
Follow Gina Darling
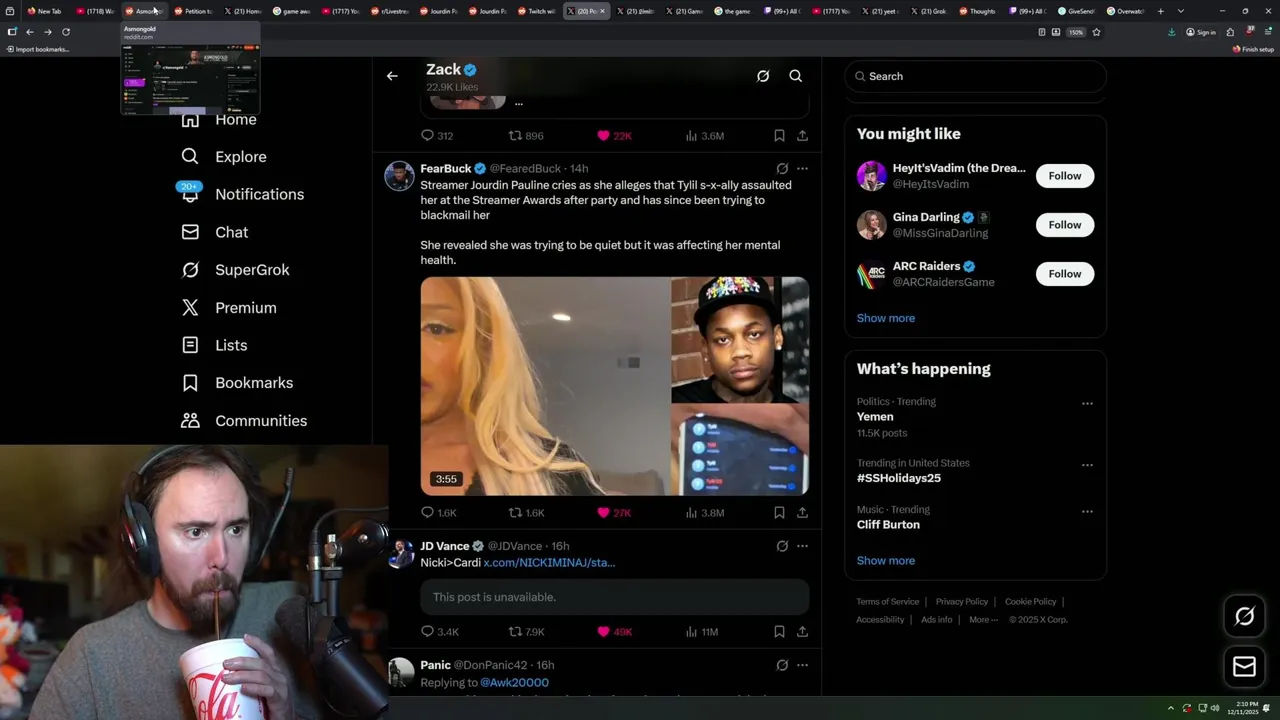point(1065,225)
